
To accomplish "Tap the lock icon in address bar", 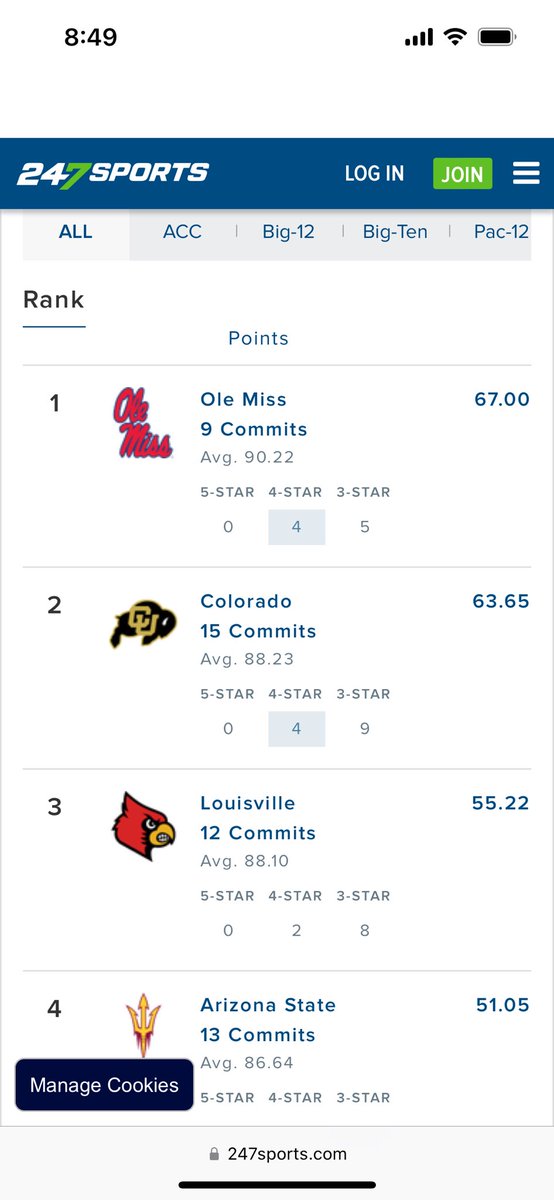I will tap(214, 1154).
